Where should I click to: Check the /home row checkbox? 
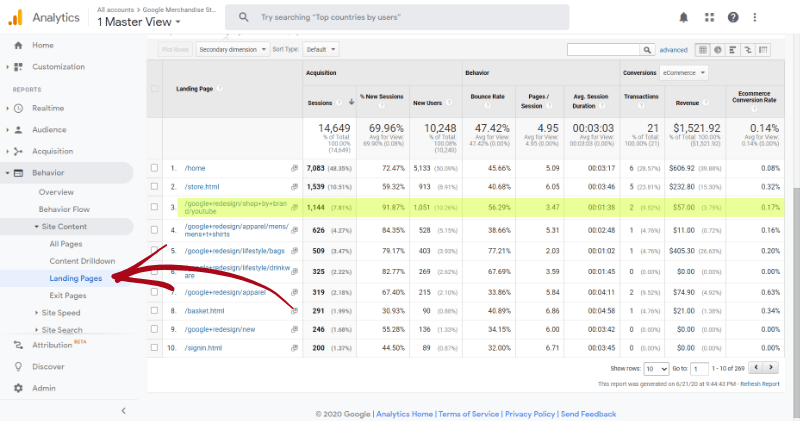click(x=155, y=168)
